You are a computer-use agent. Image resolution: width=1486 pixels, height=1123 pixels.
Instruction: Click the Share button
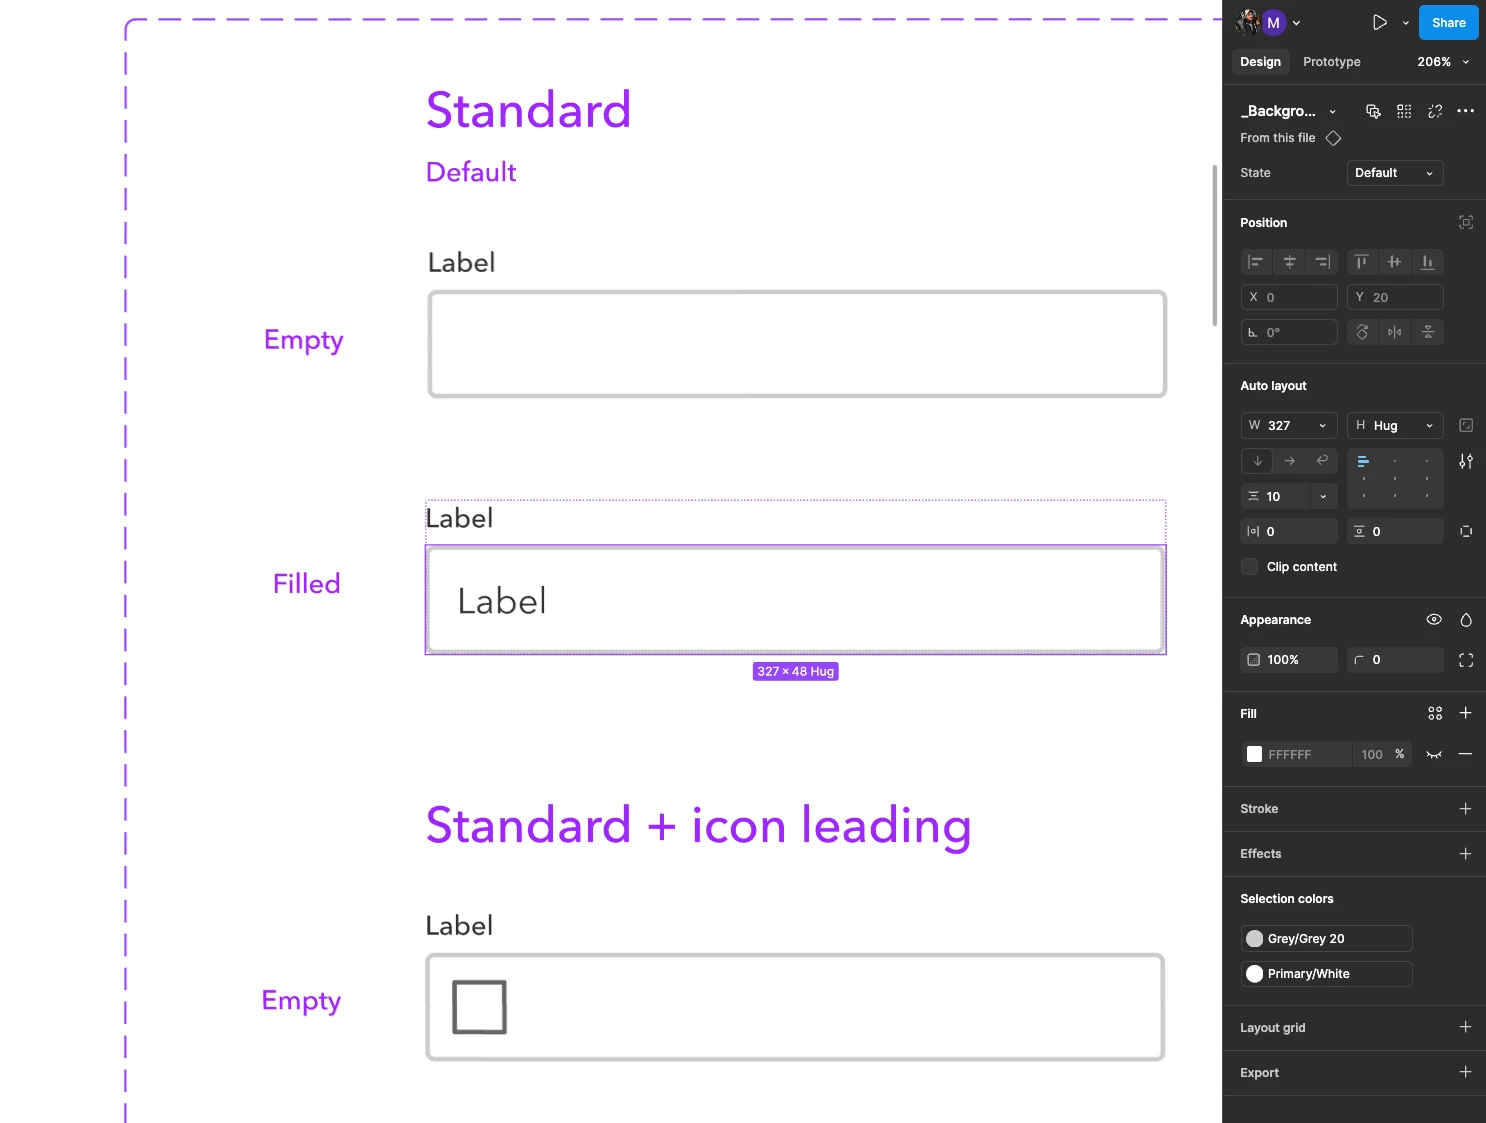1449,23
